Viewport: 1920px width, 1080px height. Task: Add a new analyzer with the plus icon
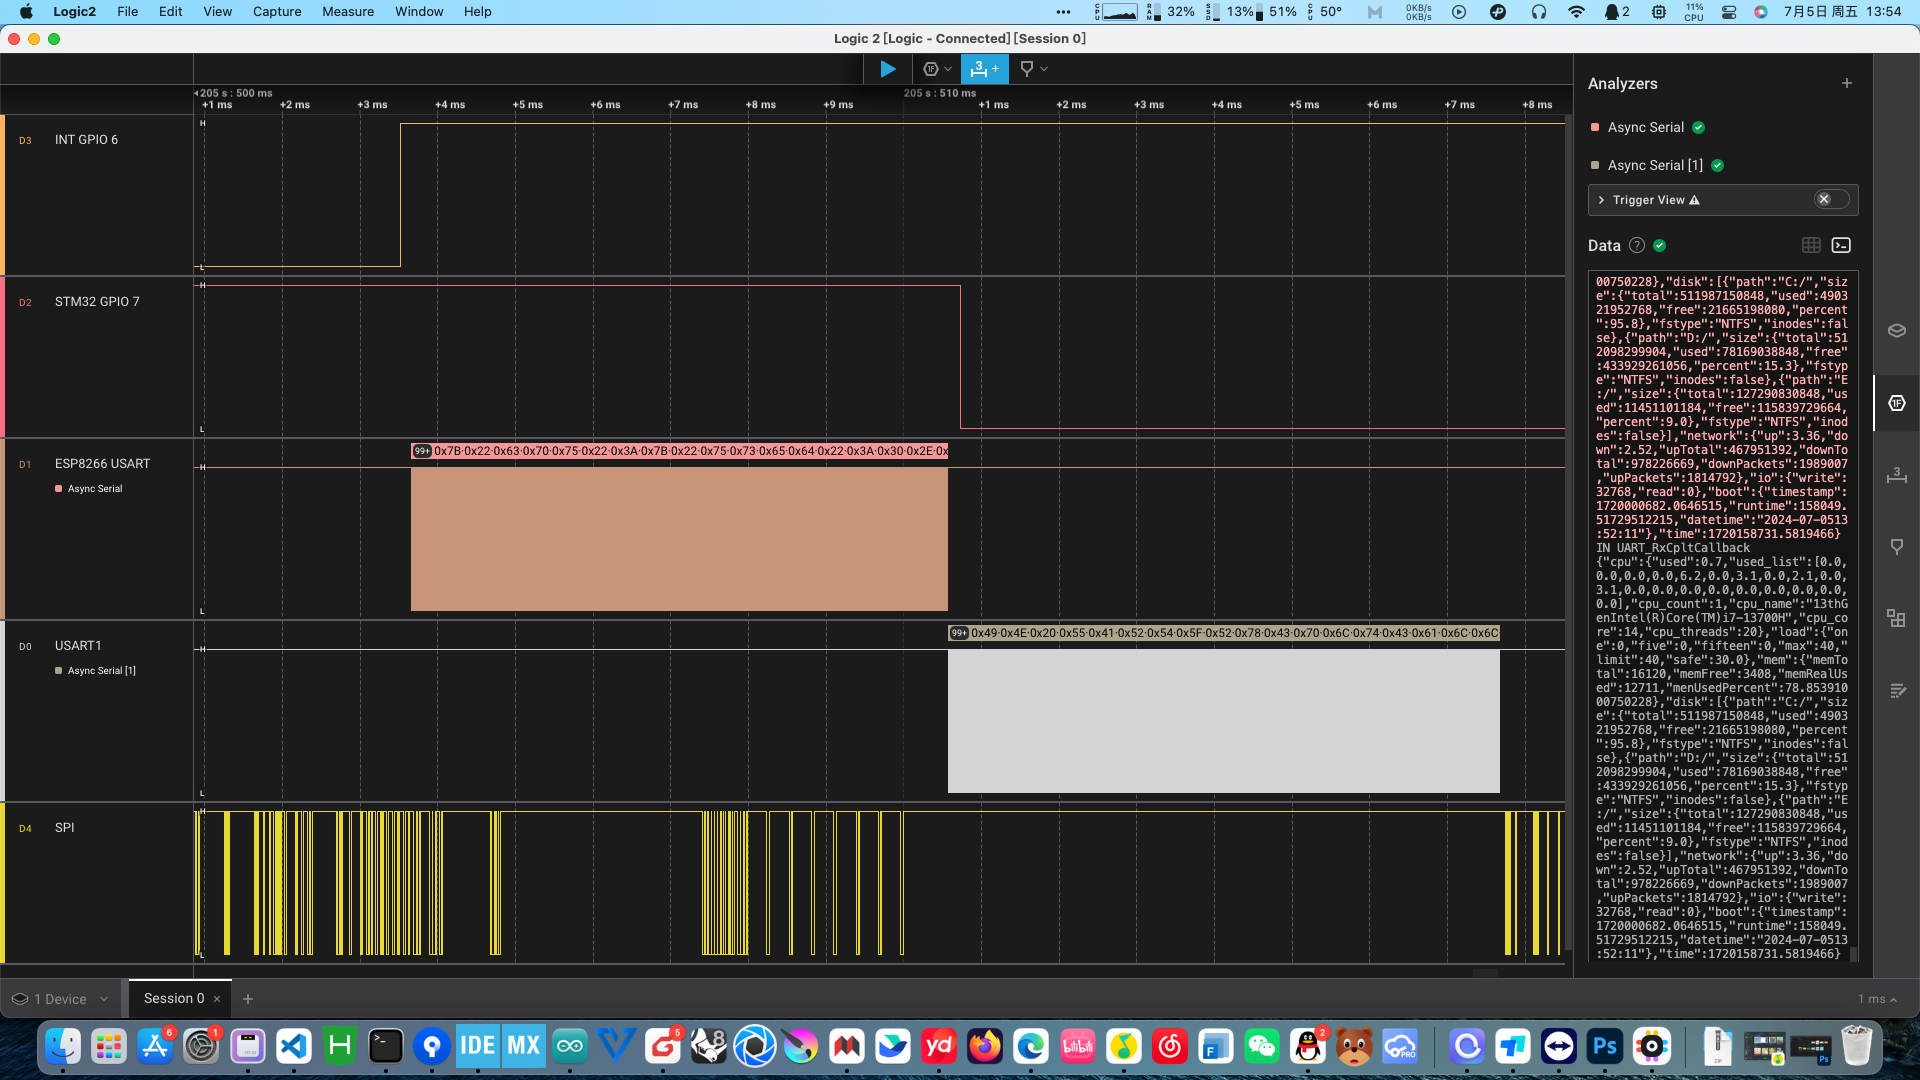1847,84
